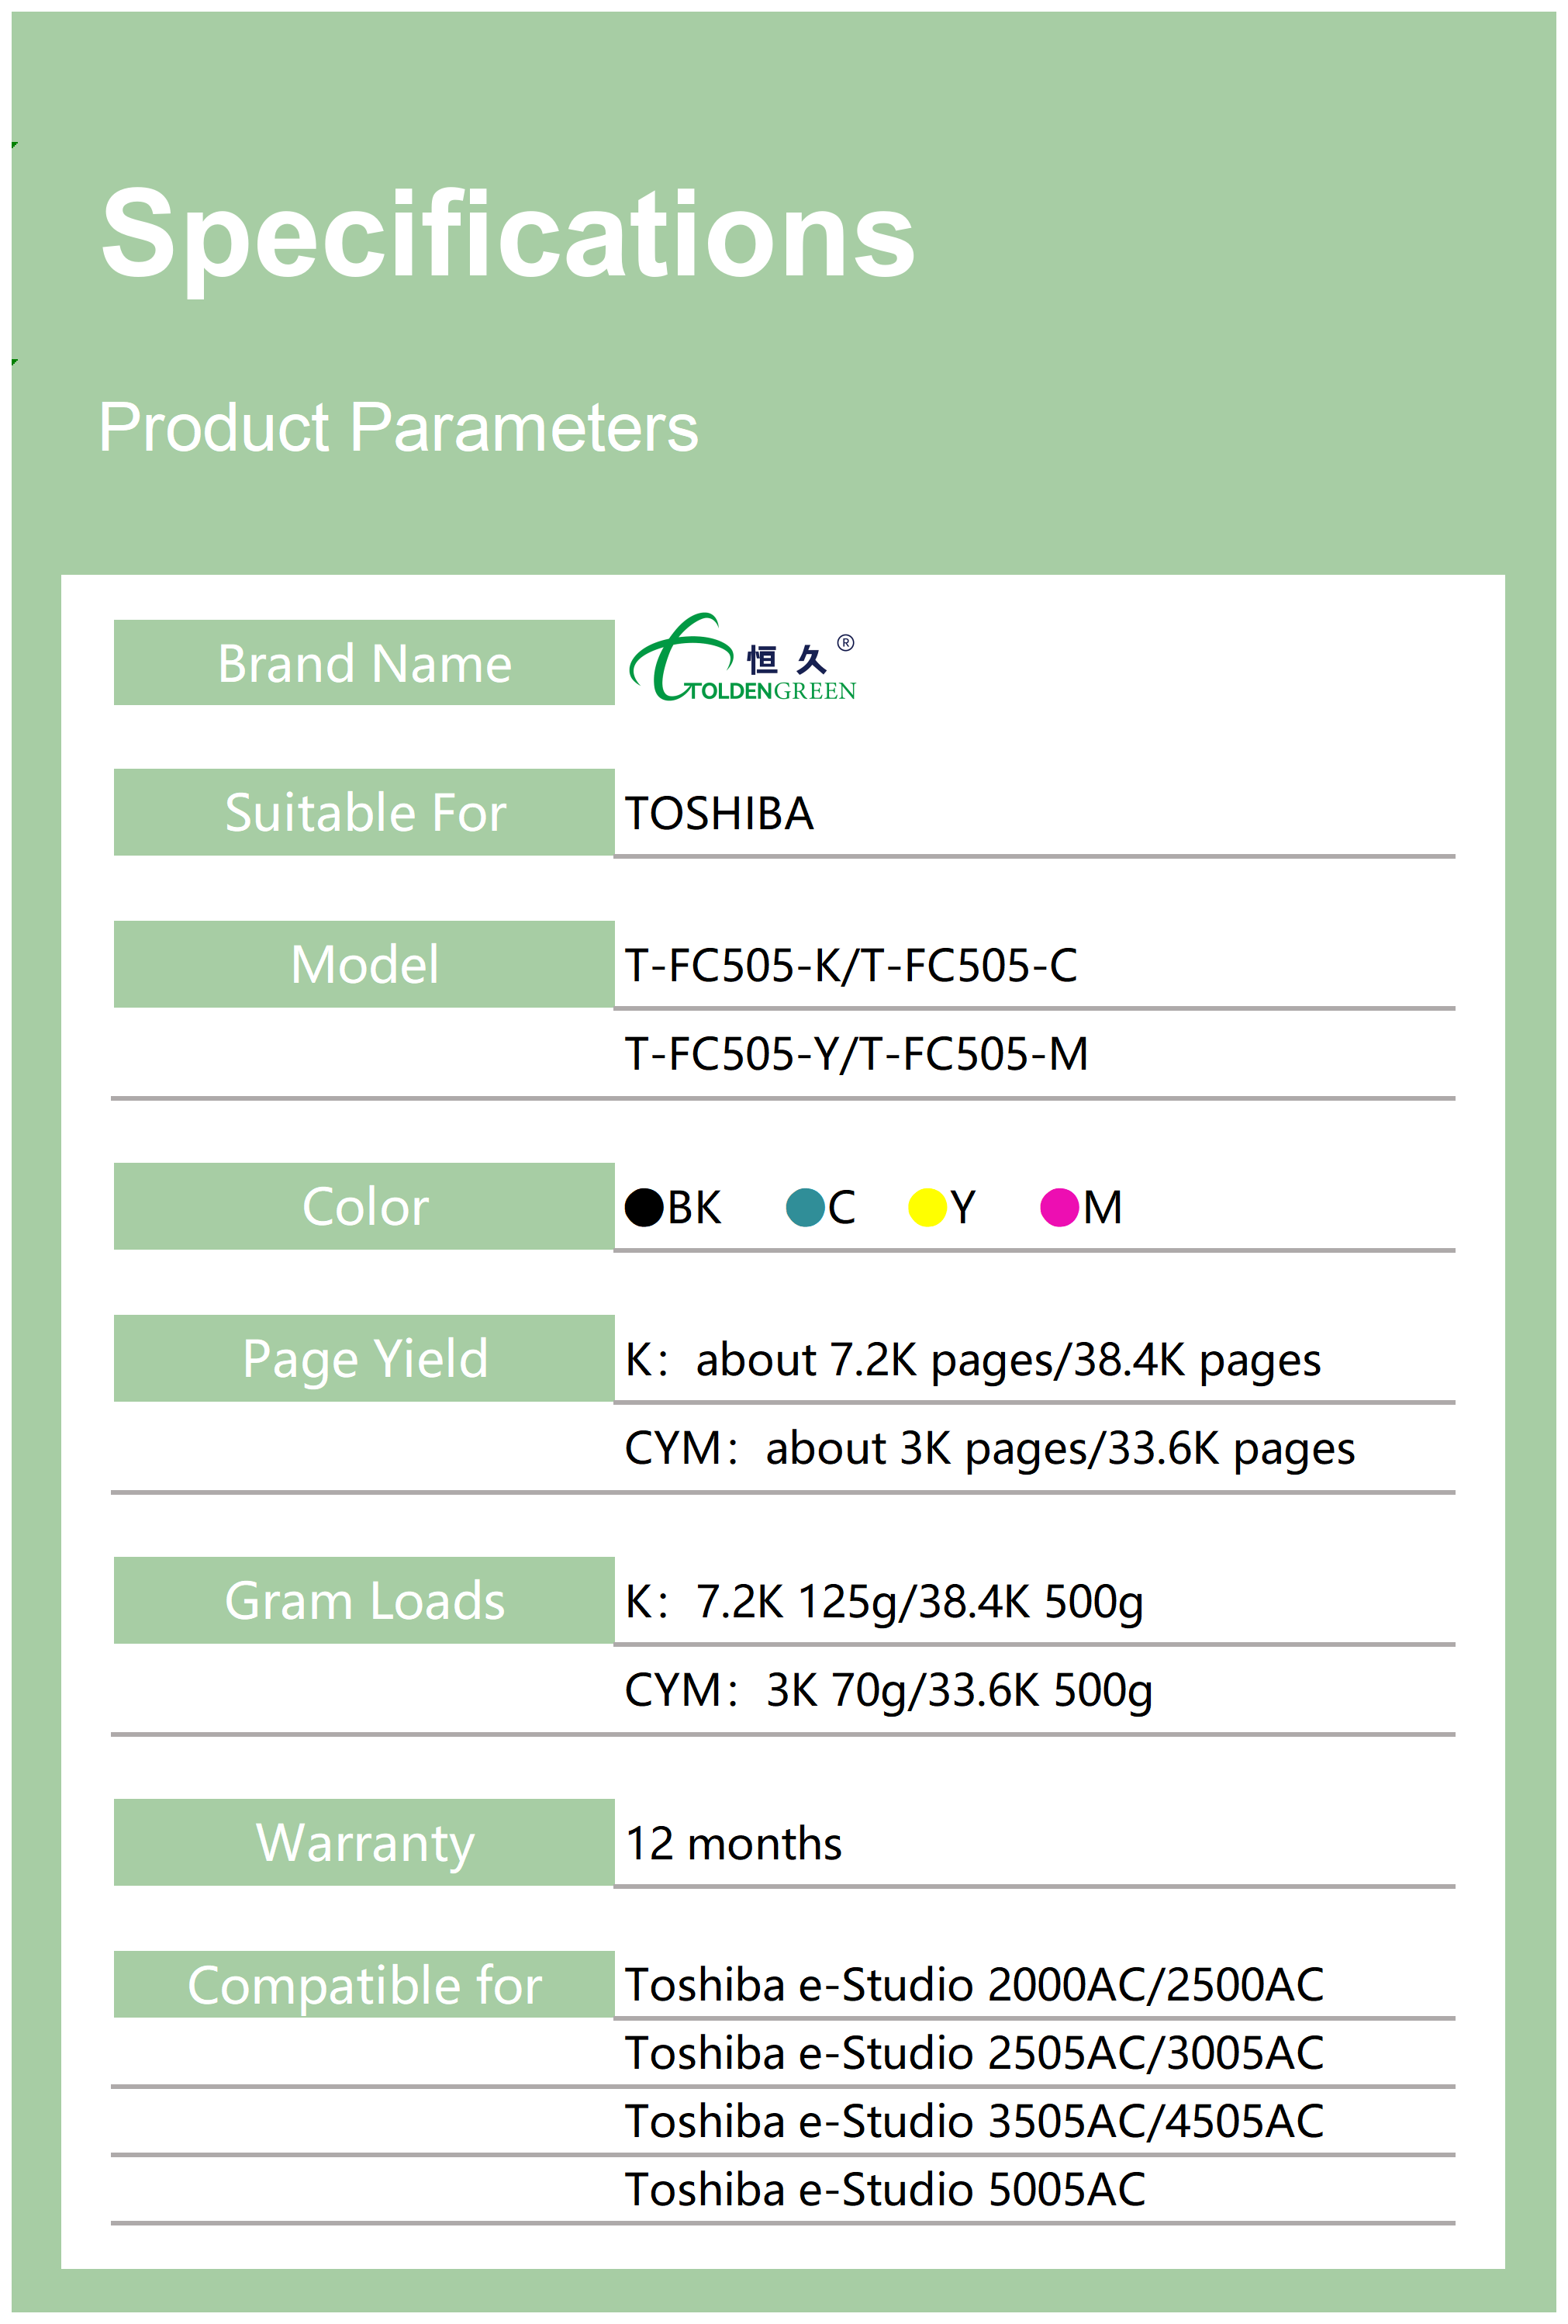The width and height of the screenshot is (1568, 2324).
Task: Click the Gram Loads label
Action: pos(364,1600)
